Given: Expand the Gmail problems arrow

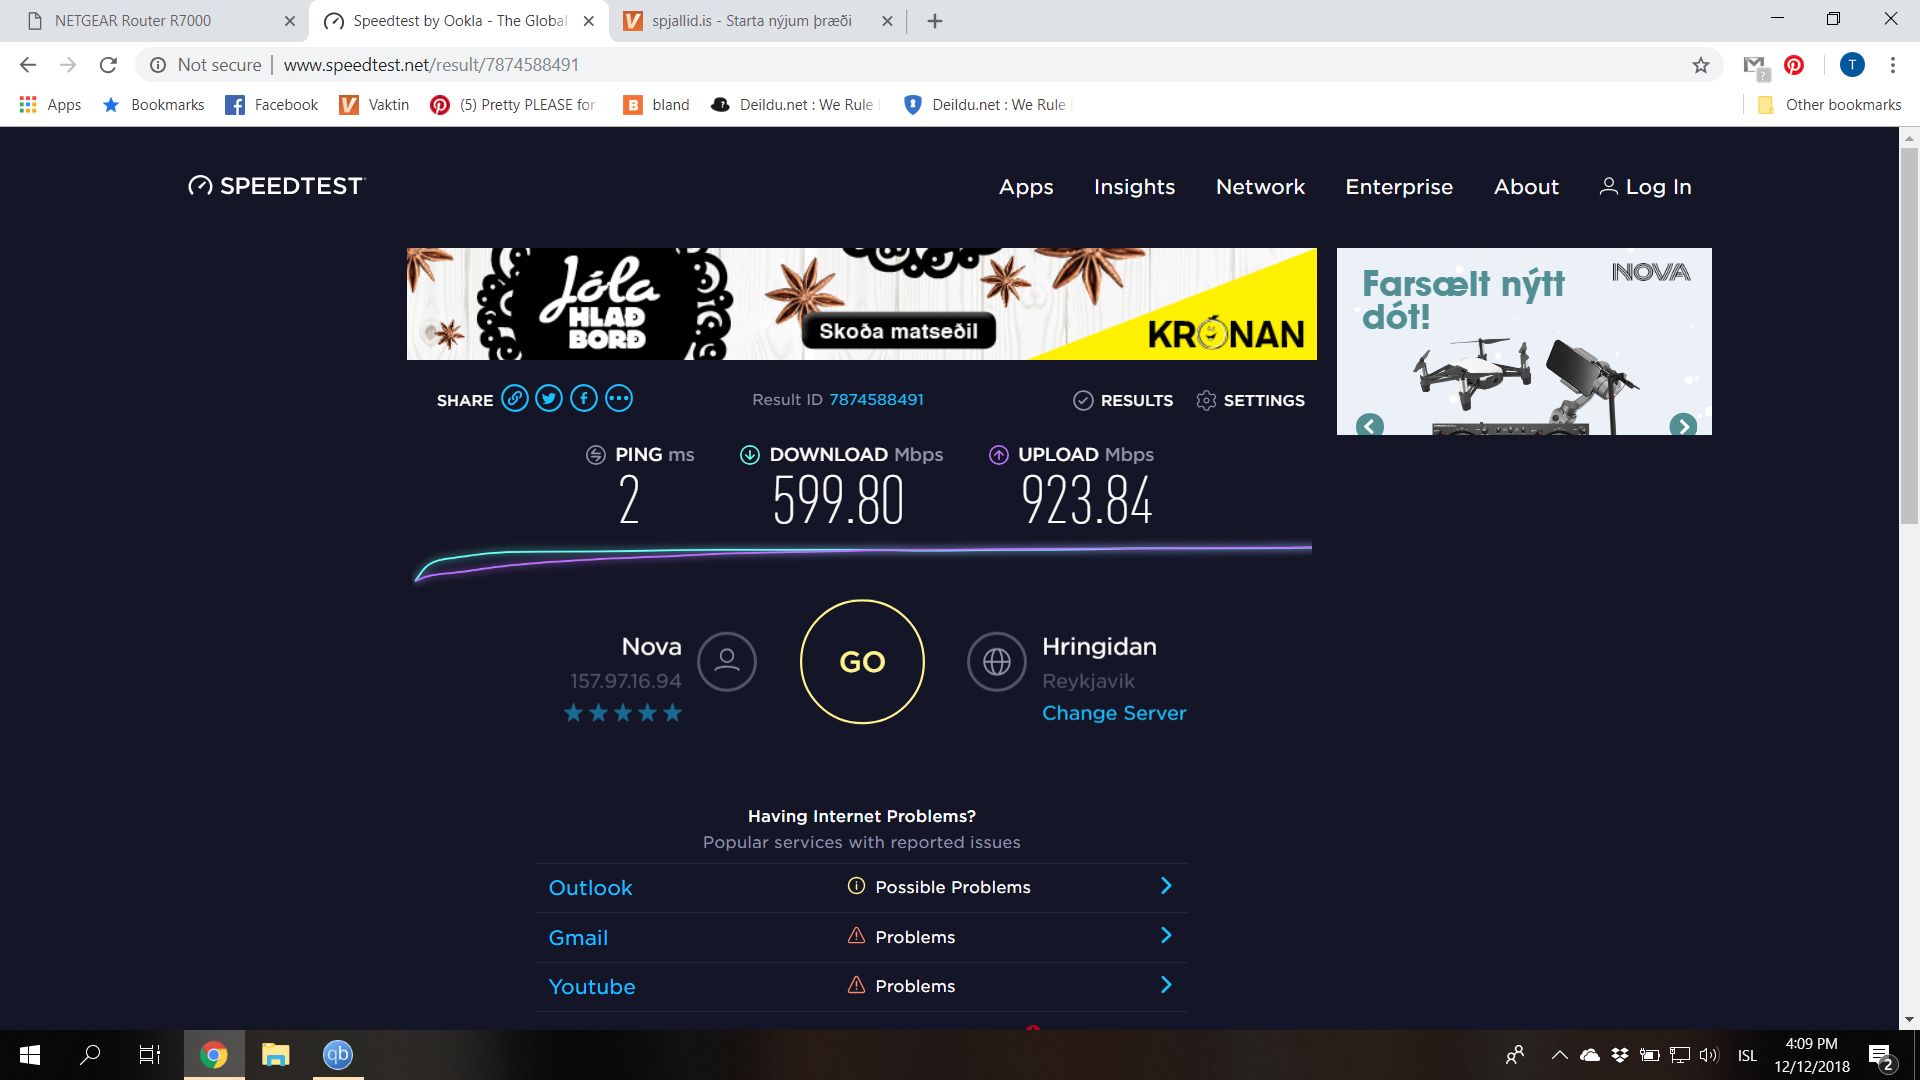Looking at the screenshot, I should [x=1165, y=936].
